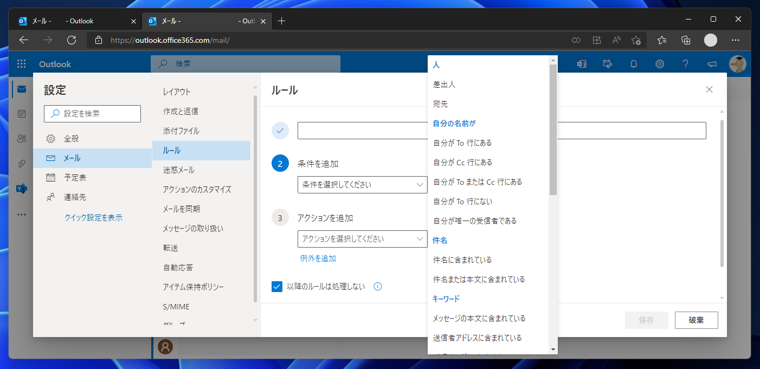Open 迷惑メール settings page
This screenshot has width=760, height=369.
[201, 170]
